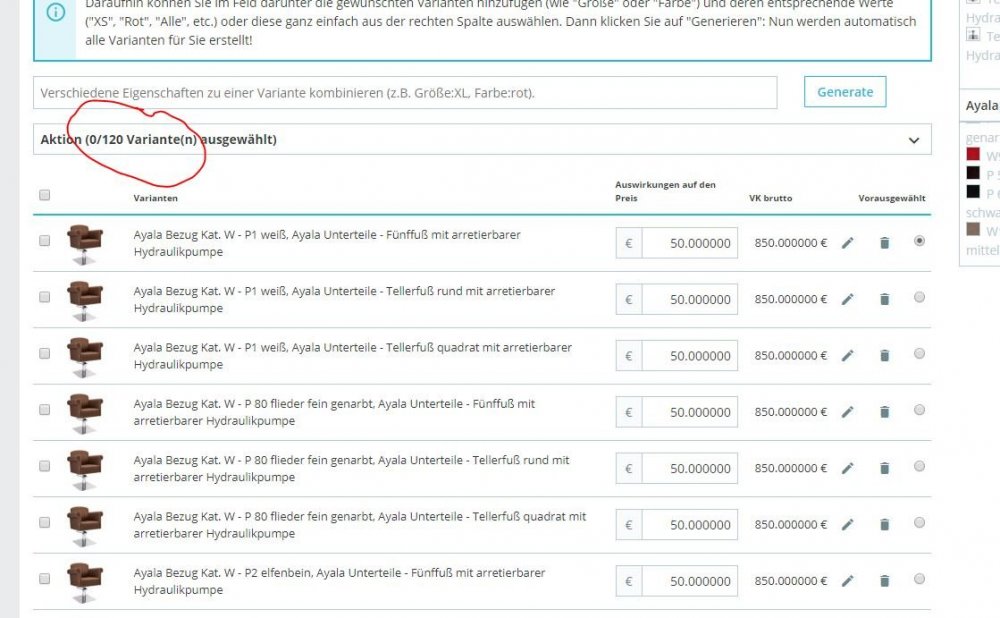The height and width of the screenshot is (618, 1000).
Task: Select the red color swatch in Ayala panel
Action: [973, 154]
